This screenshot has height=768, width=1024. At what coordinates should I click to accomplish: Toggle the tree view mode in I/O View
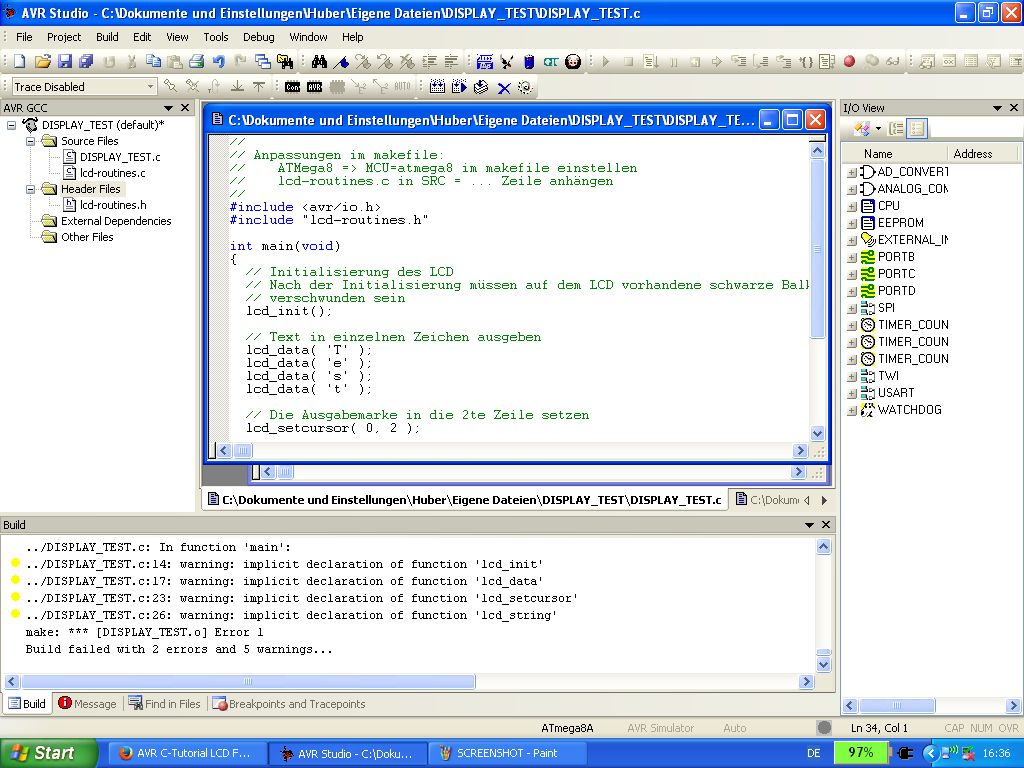tap(896, 129)
